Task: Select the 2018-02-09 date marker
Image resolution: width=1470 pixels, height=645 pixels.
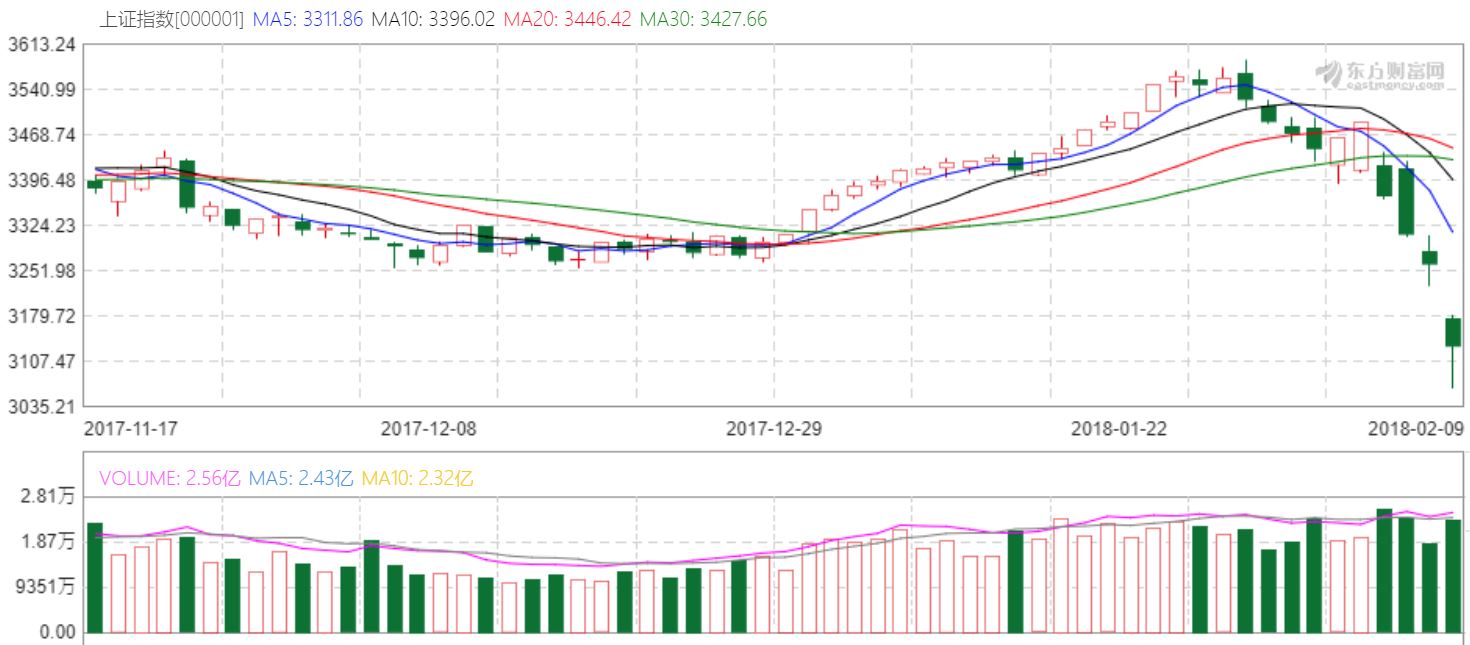Action: click(x=1415, y=428)
